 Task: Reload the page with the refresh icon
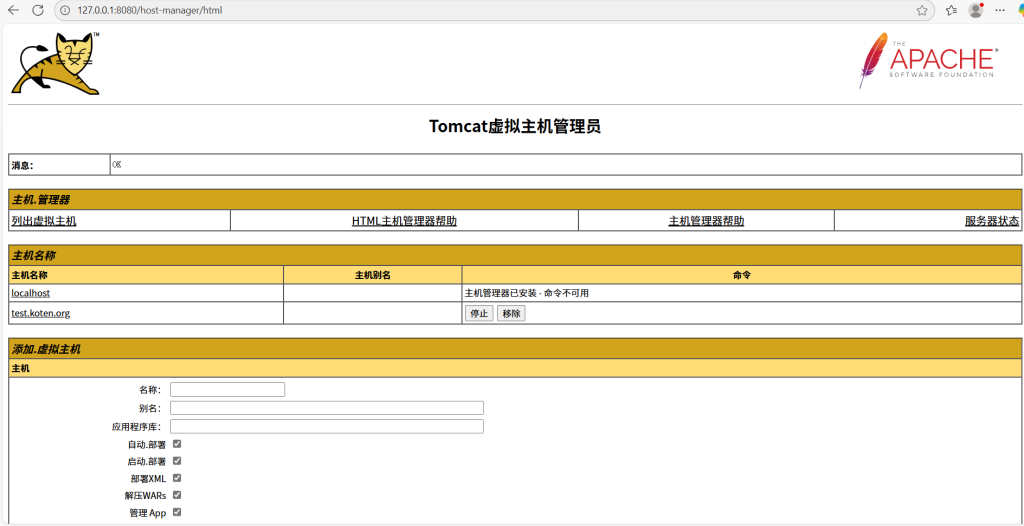(x=38, y=10)
